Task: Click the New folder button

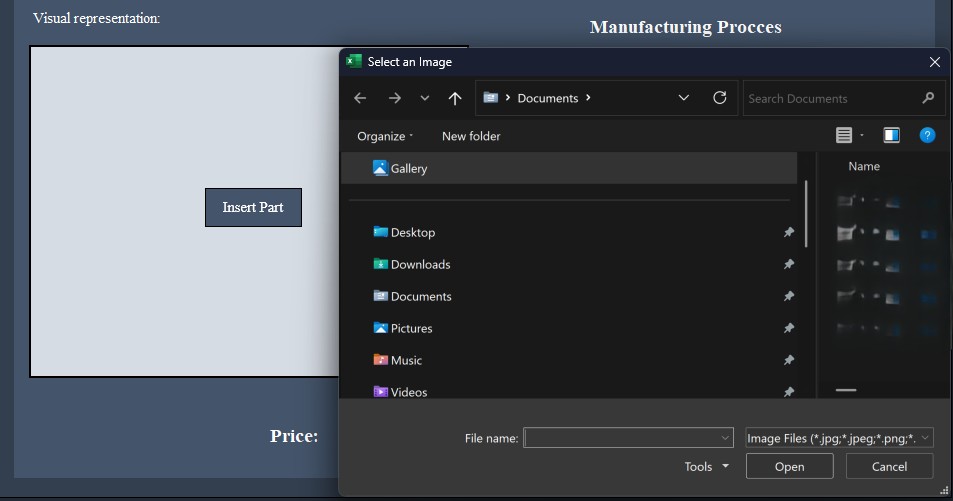Action: pos(471,136)
